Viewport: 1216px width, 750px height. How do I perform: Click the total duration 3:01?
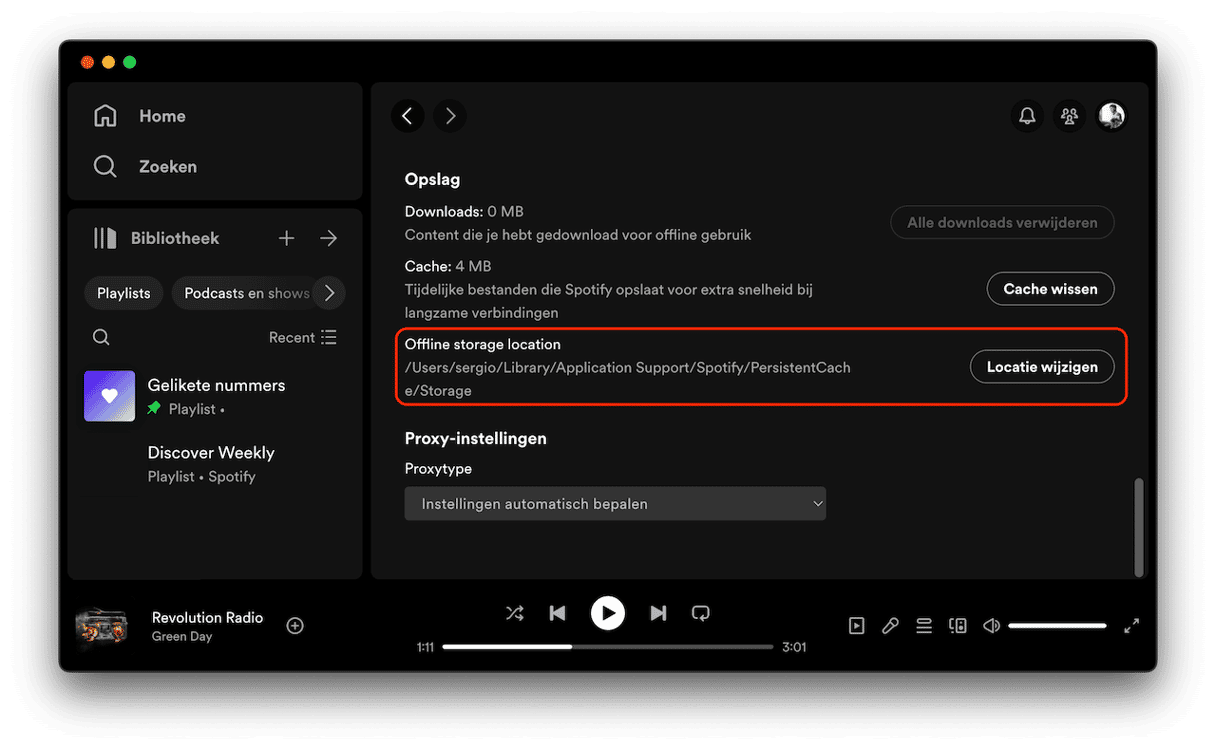click(x=794, y=647)
